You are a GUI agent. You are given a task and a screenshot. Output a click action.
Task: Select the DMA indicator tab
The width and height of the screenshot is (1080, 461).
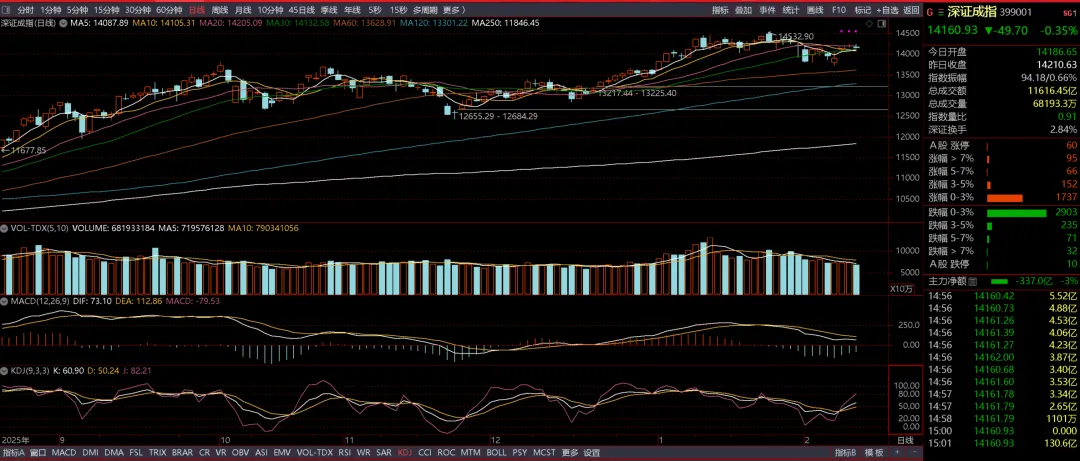tap(113, 453)
